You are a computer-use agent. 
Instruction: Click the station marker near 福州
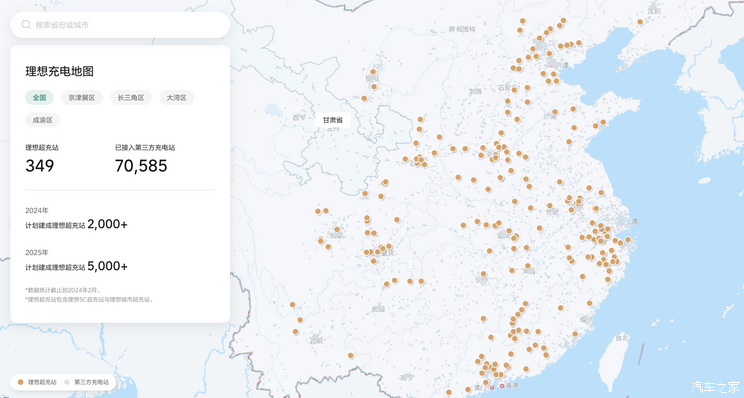[589, 303]
